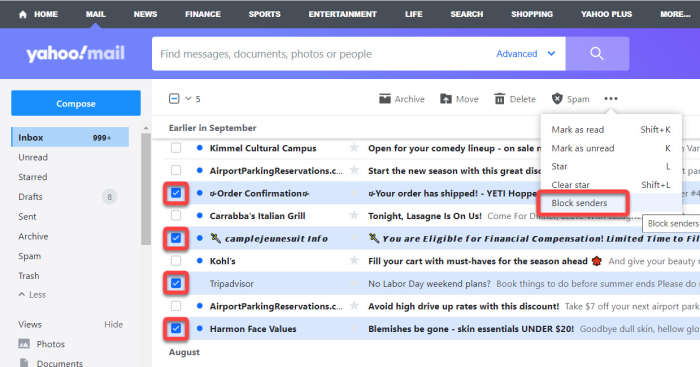Check the AirportParkingReservations new season email checkbox
Screen dimensions: 700x367
(x=176, y=170)
